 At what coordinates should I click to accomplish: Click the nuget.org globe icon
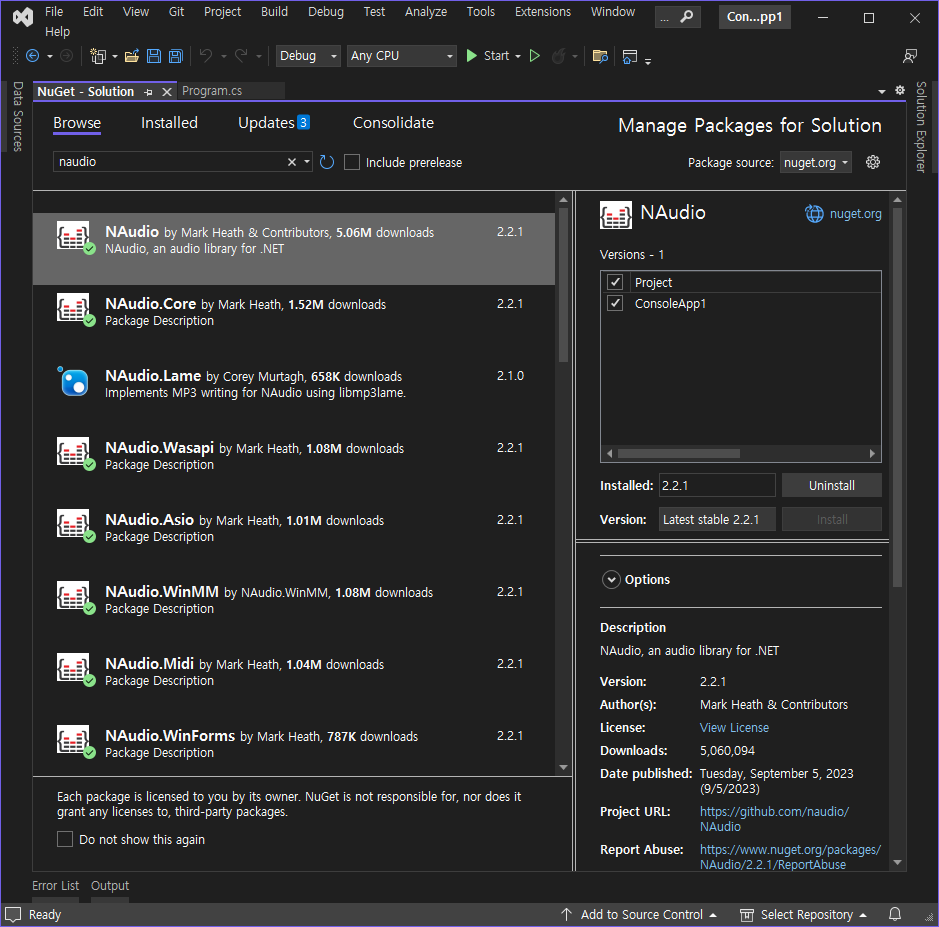pos(814,214)
